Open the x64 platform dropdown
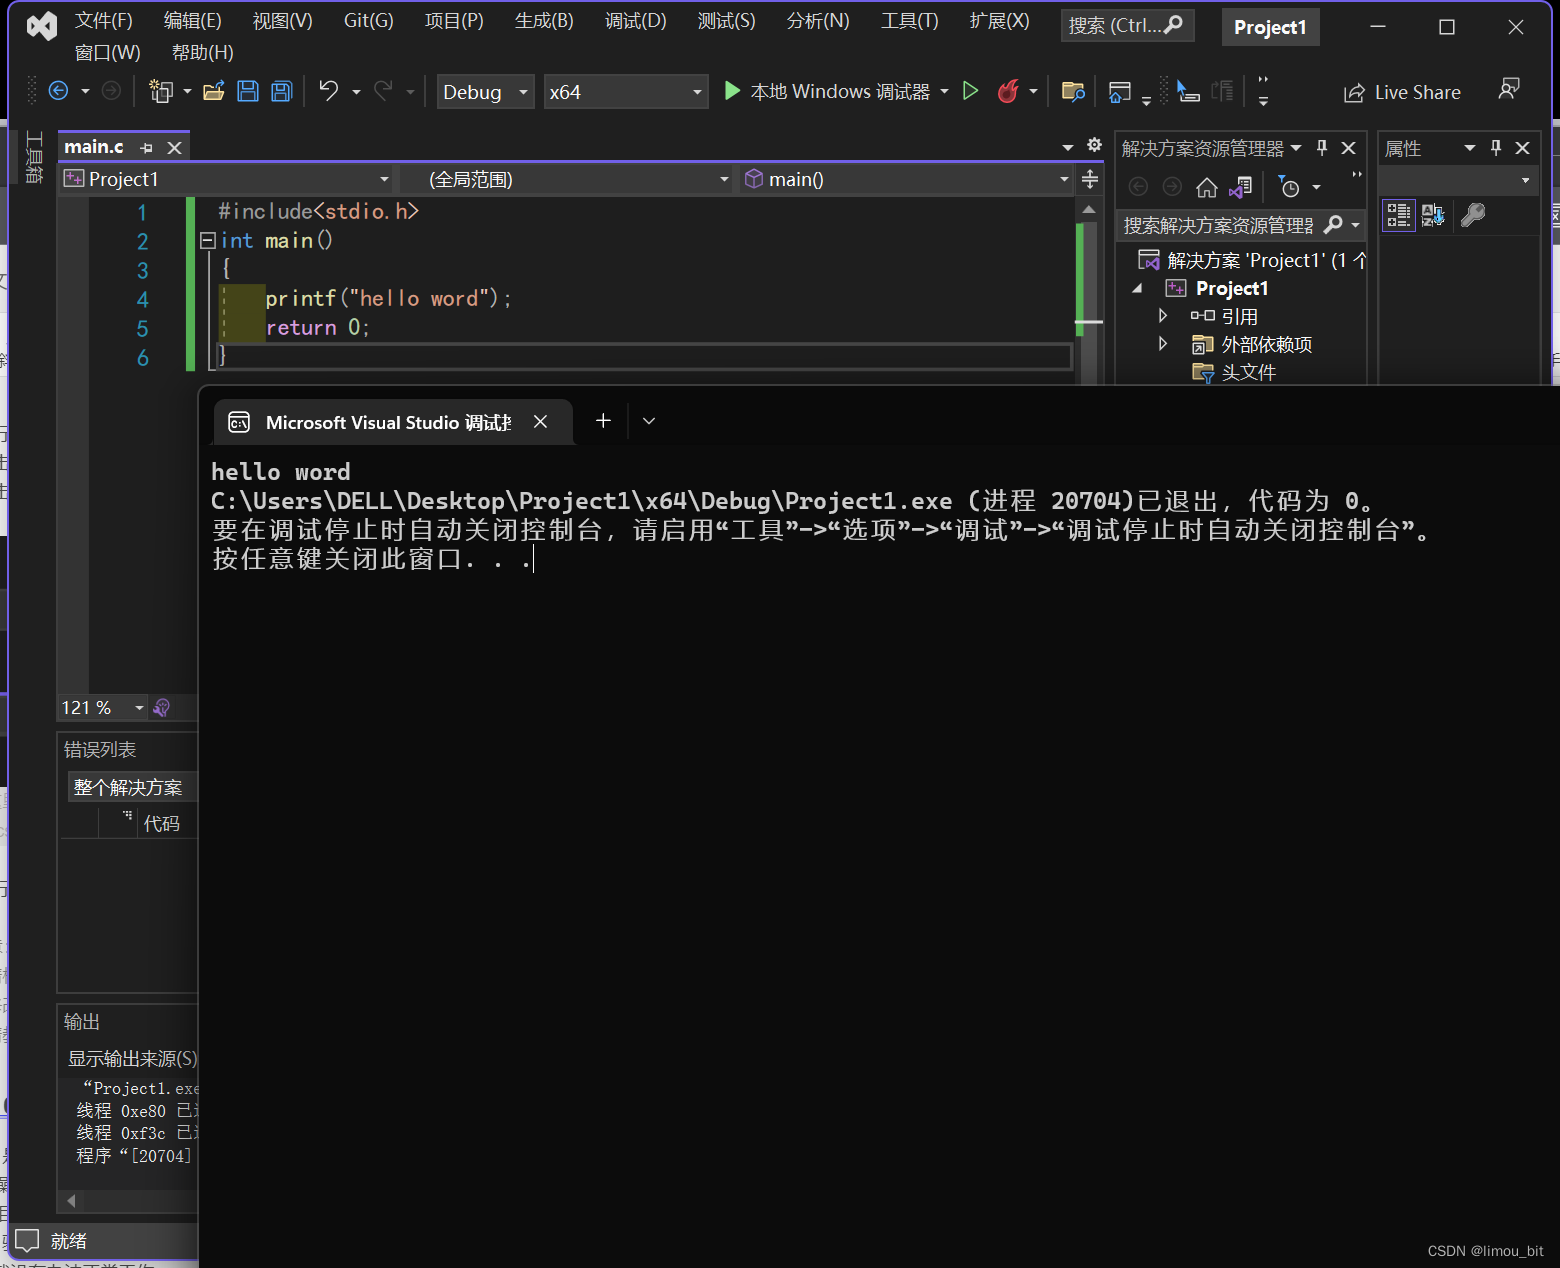This screenshot has width=1560, height=1268. pos(625,92)
